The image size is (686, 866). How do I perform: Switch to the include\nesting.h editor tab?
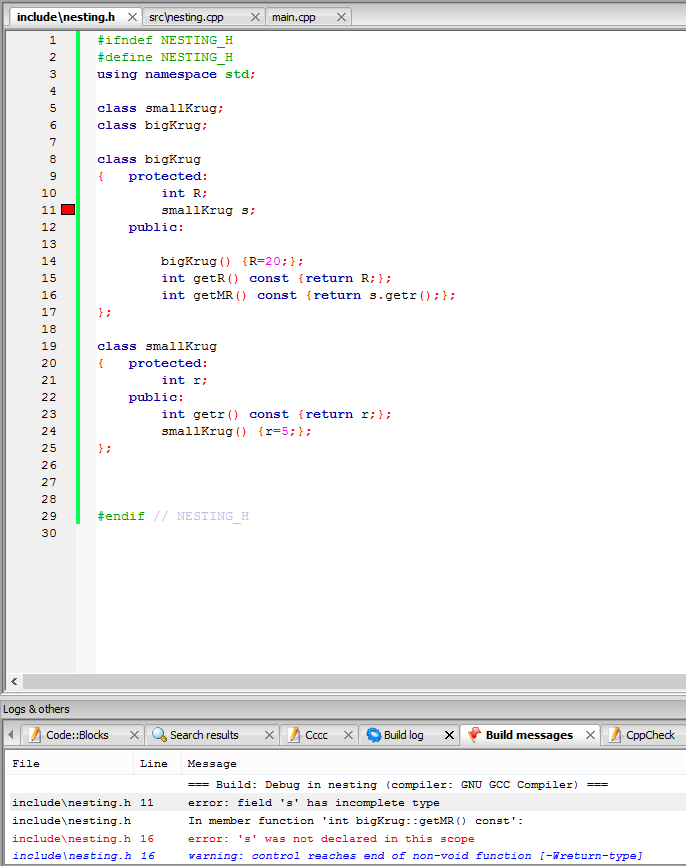coord(66,17)
